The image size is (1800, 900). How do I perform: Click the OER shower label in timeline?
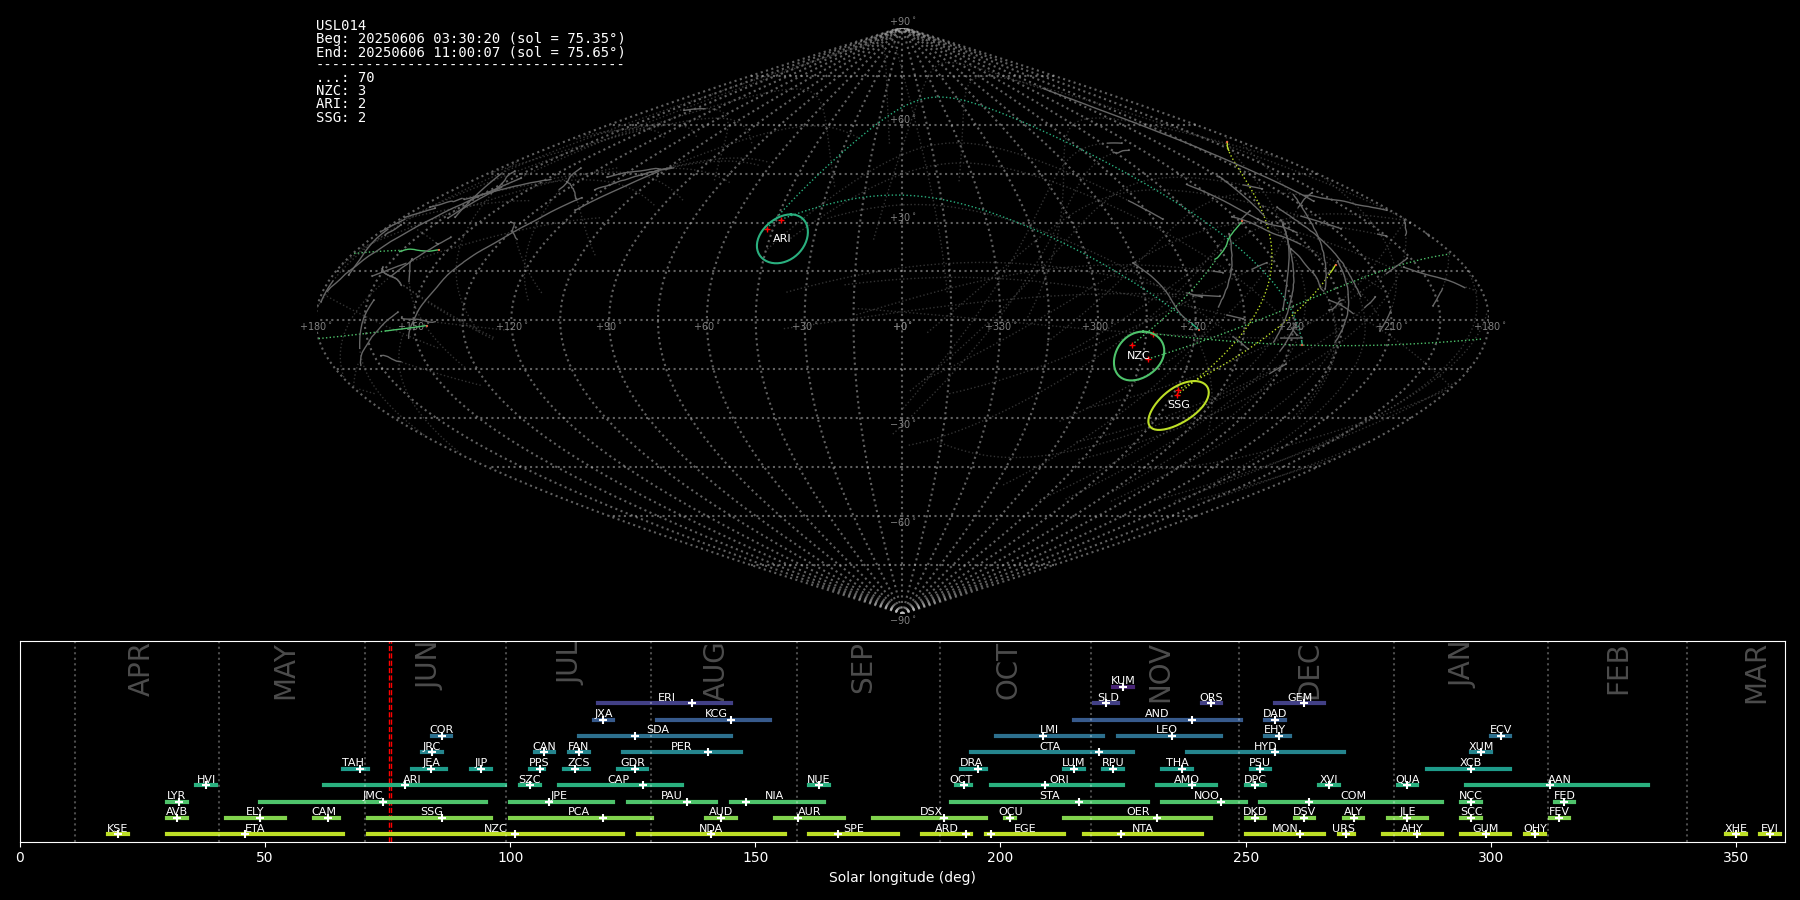tap(1138, 812)
